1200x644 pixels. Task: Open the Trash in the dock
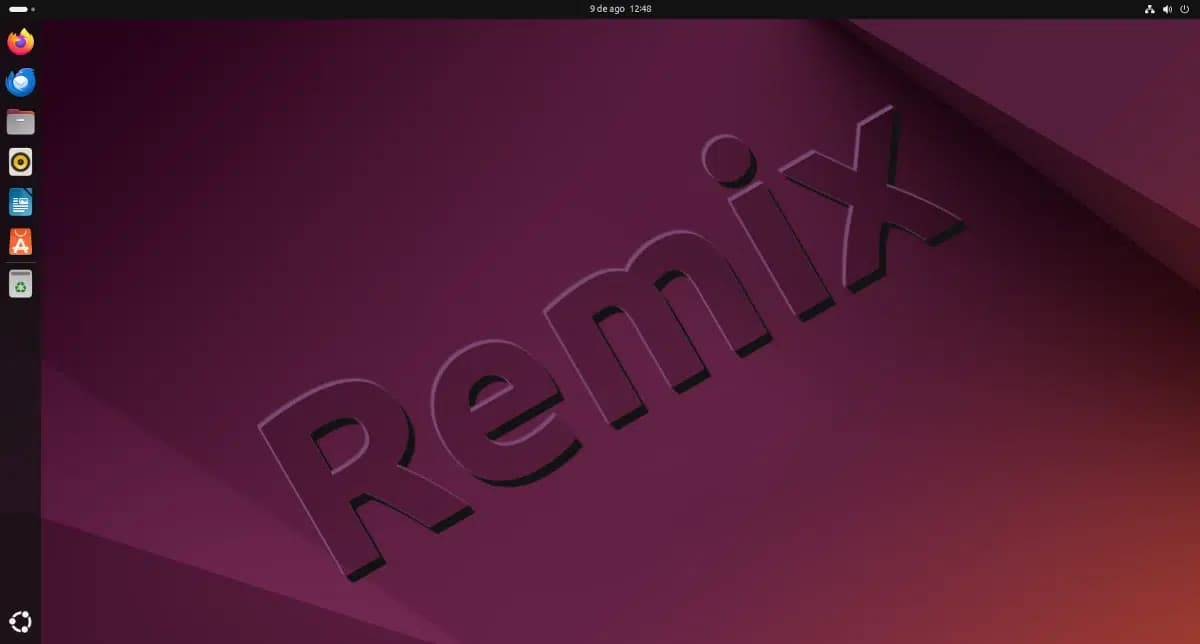point(20,284)
